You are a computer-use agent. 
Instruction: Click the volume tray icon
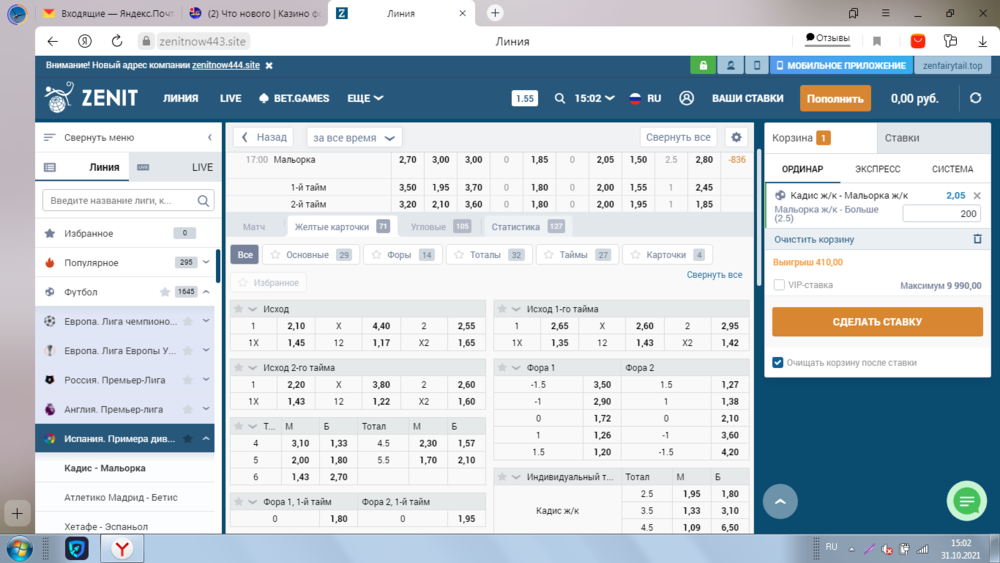(x=886, y=548)
